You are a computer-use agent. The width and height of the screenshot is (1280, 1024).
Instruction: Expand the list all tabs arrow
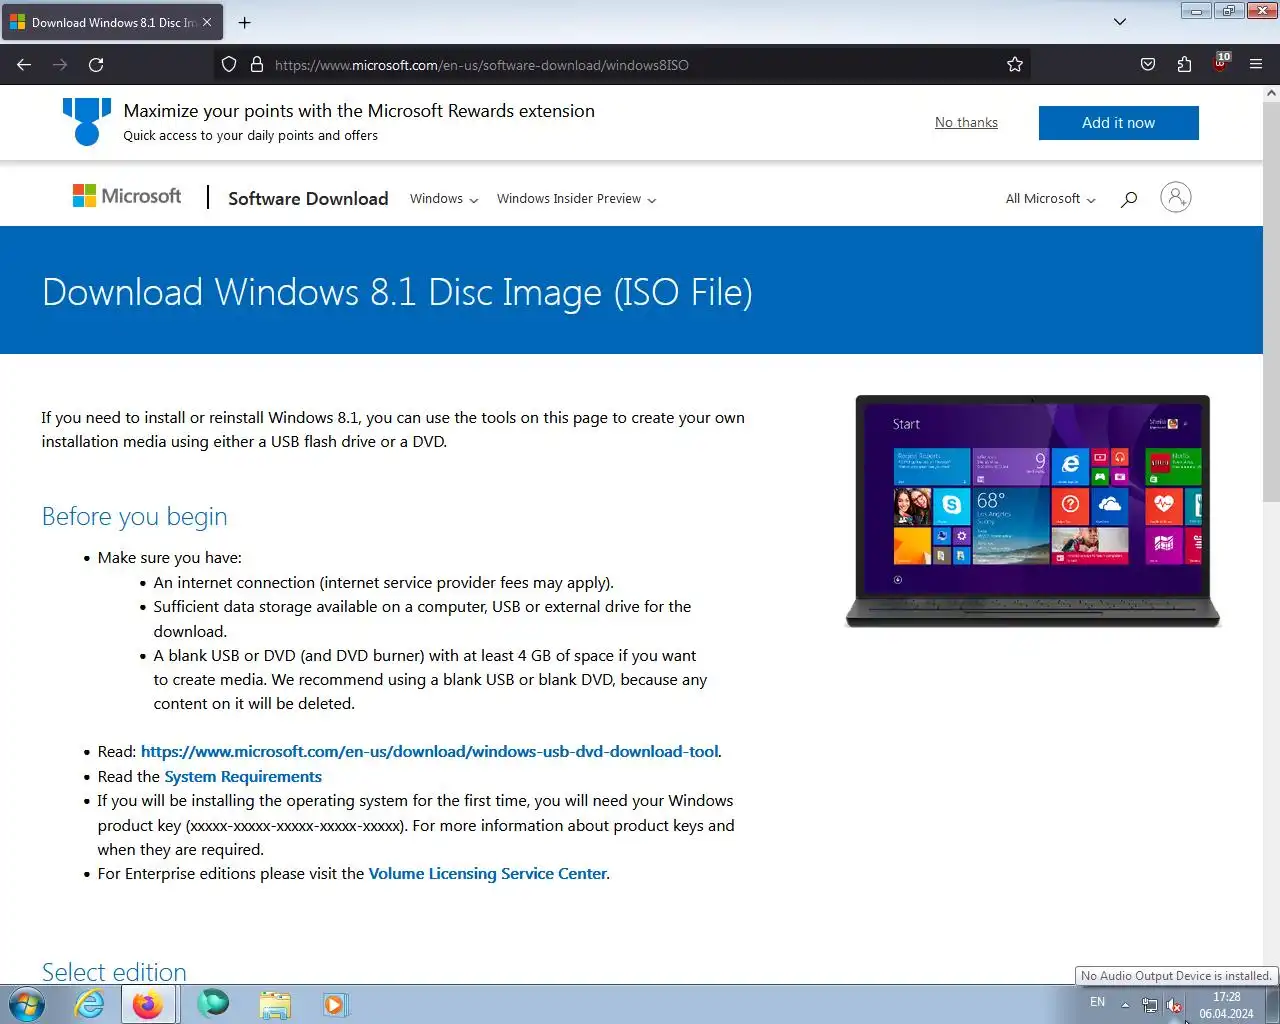1120,22
